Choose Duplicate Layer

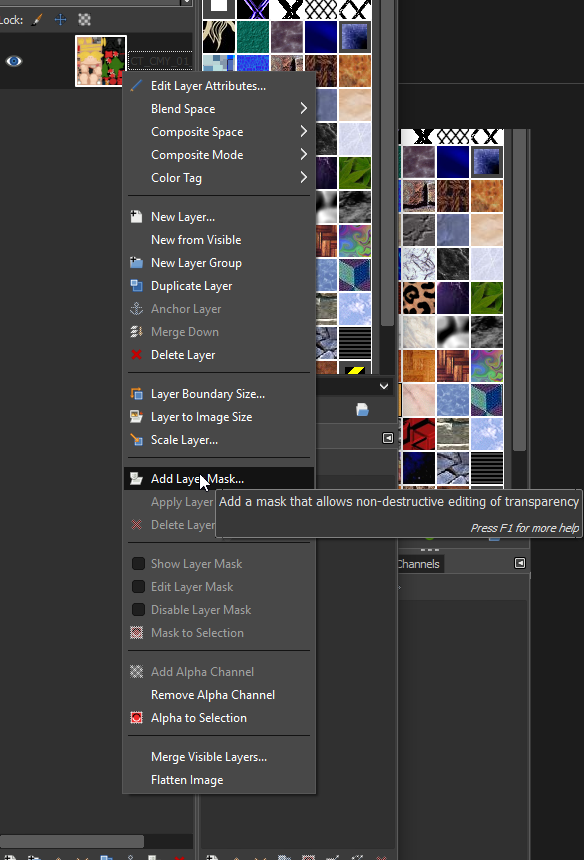(219, 286)
